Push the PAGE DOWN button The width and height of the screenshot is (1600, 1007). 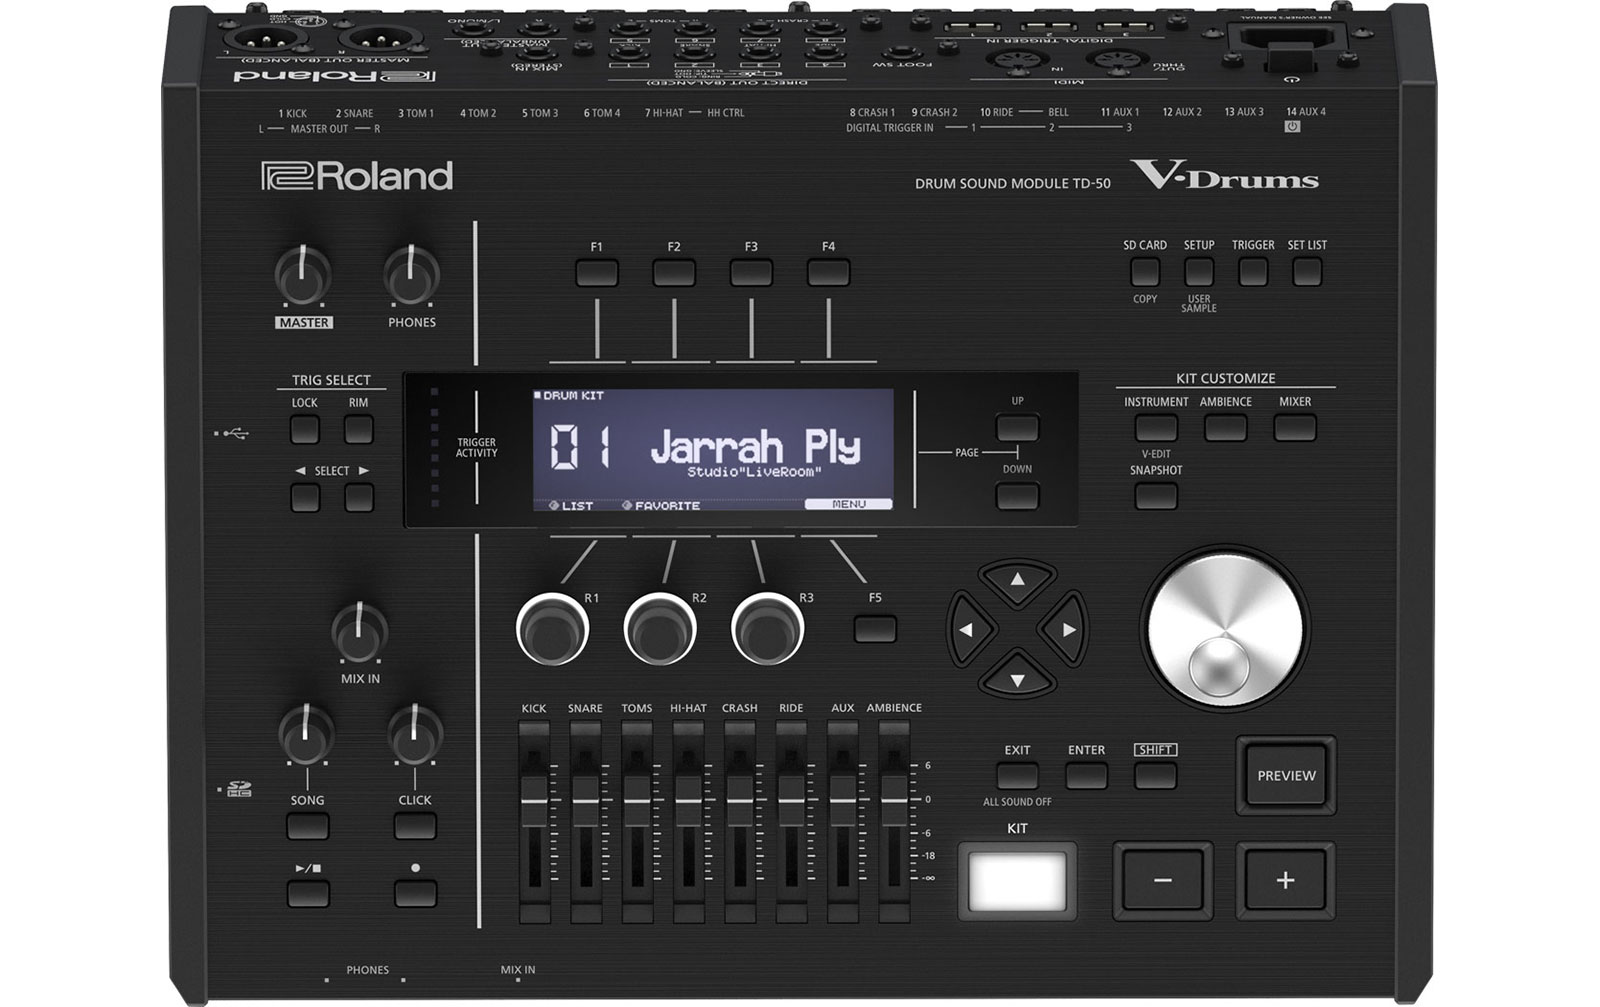click(x=1017, y=495)
